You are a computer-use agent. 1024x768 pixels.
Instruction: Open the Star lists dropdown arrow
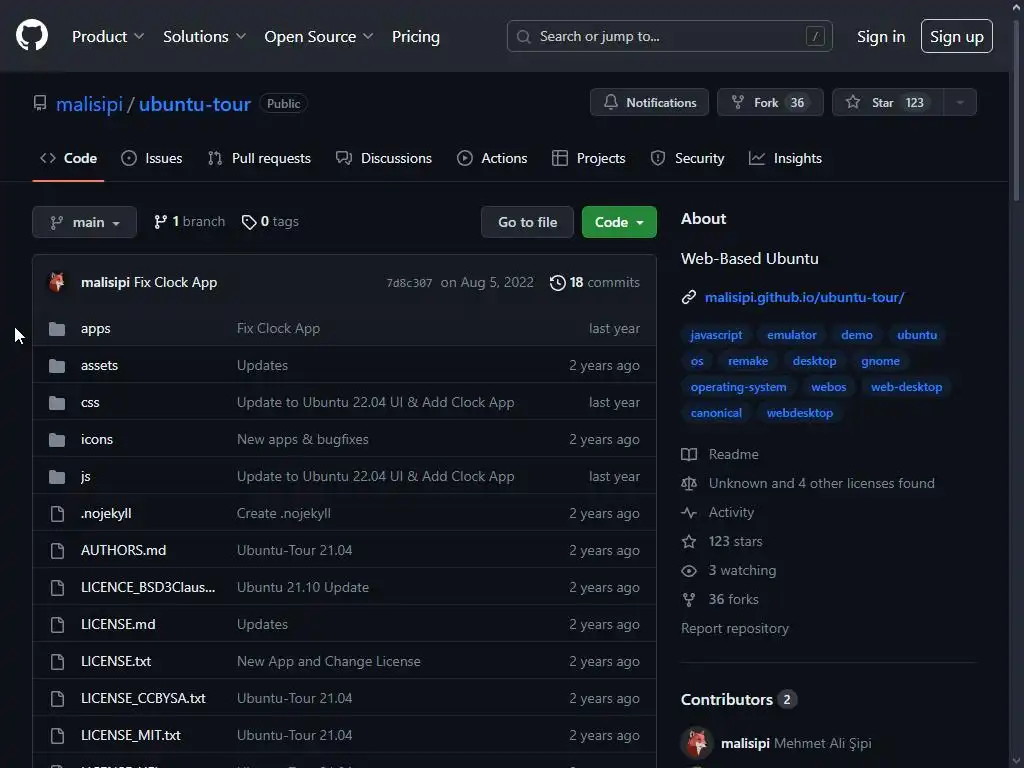pos(959,103)
